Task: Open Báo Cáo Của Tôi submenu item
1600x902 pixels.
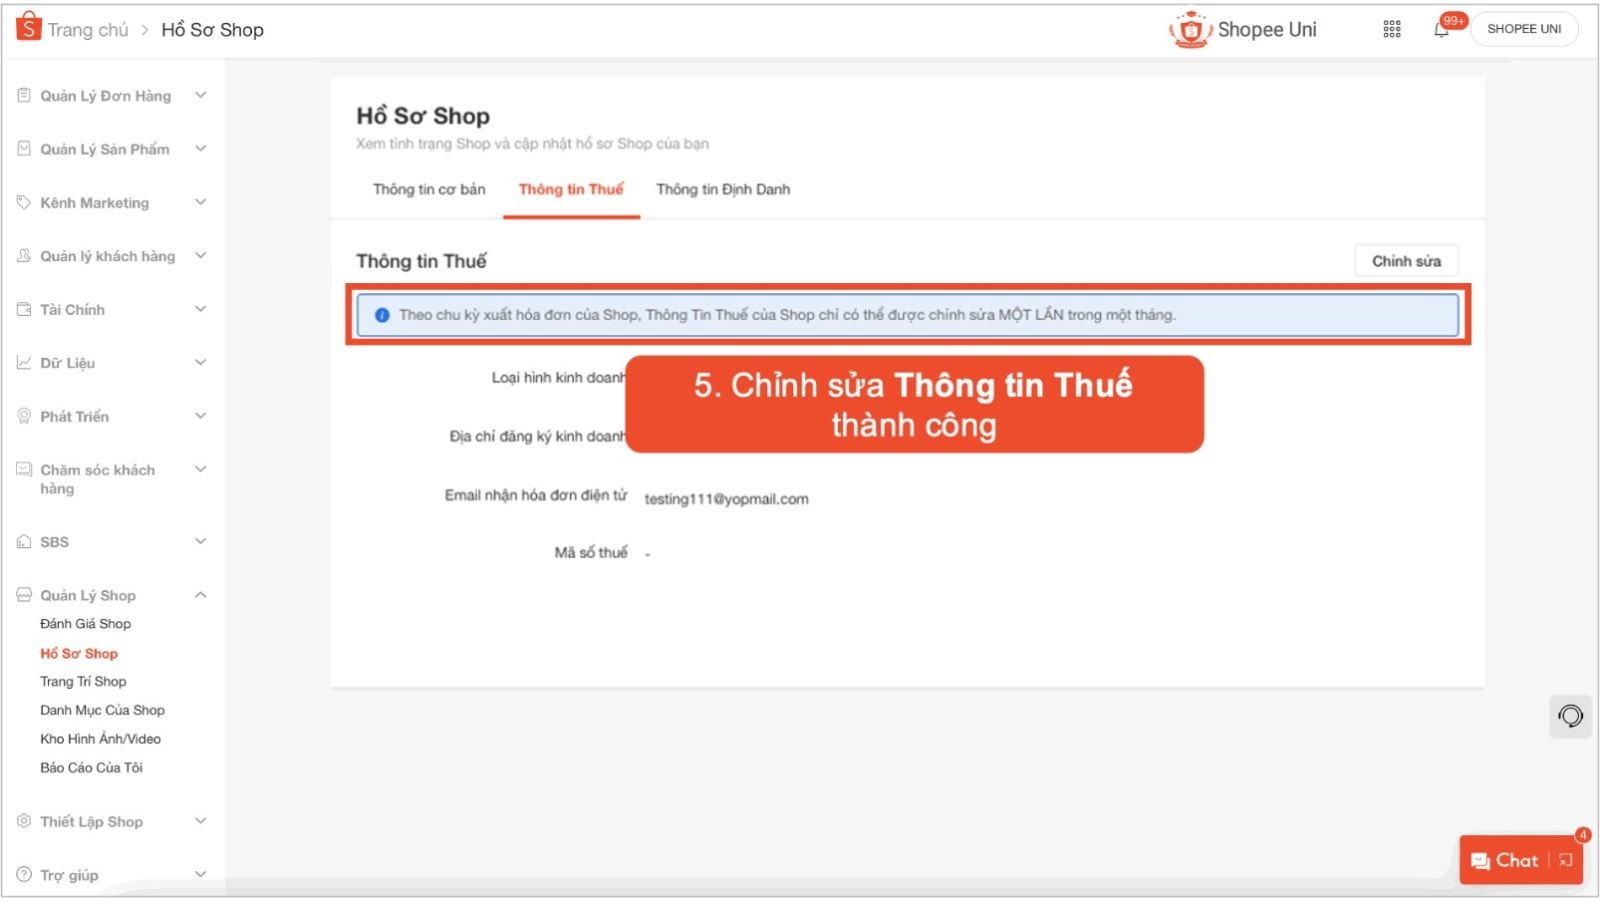Action: tap(91, 767)
